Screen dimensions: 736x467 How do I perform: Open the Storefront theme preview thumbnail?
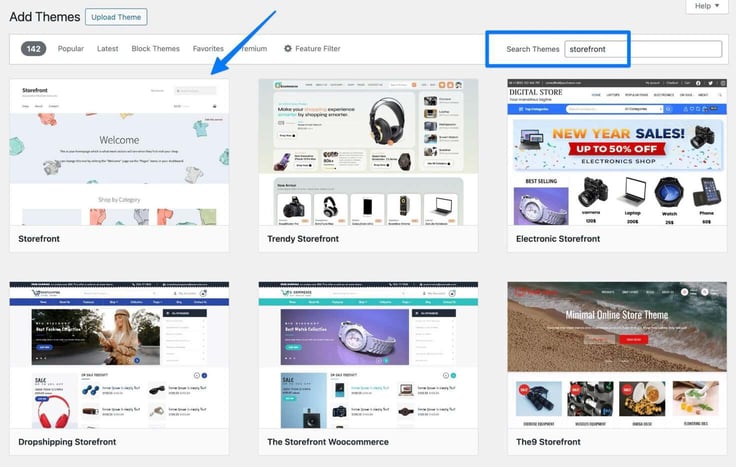point(119,152)
